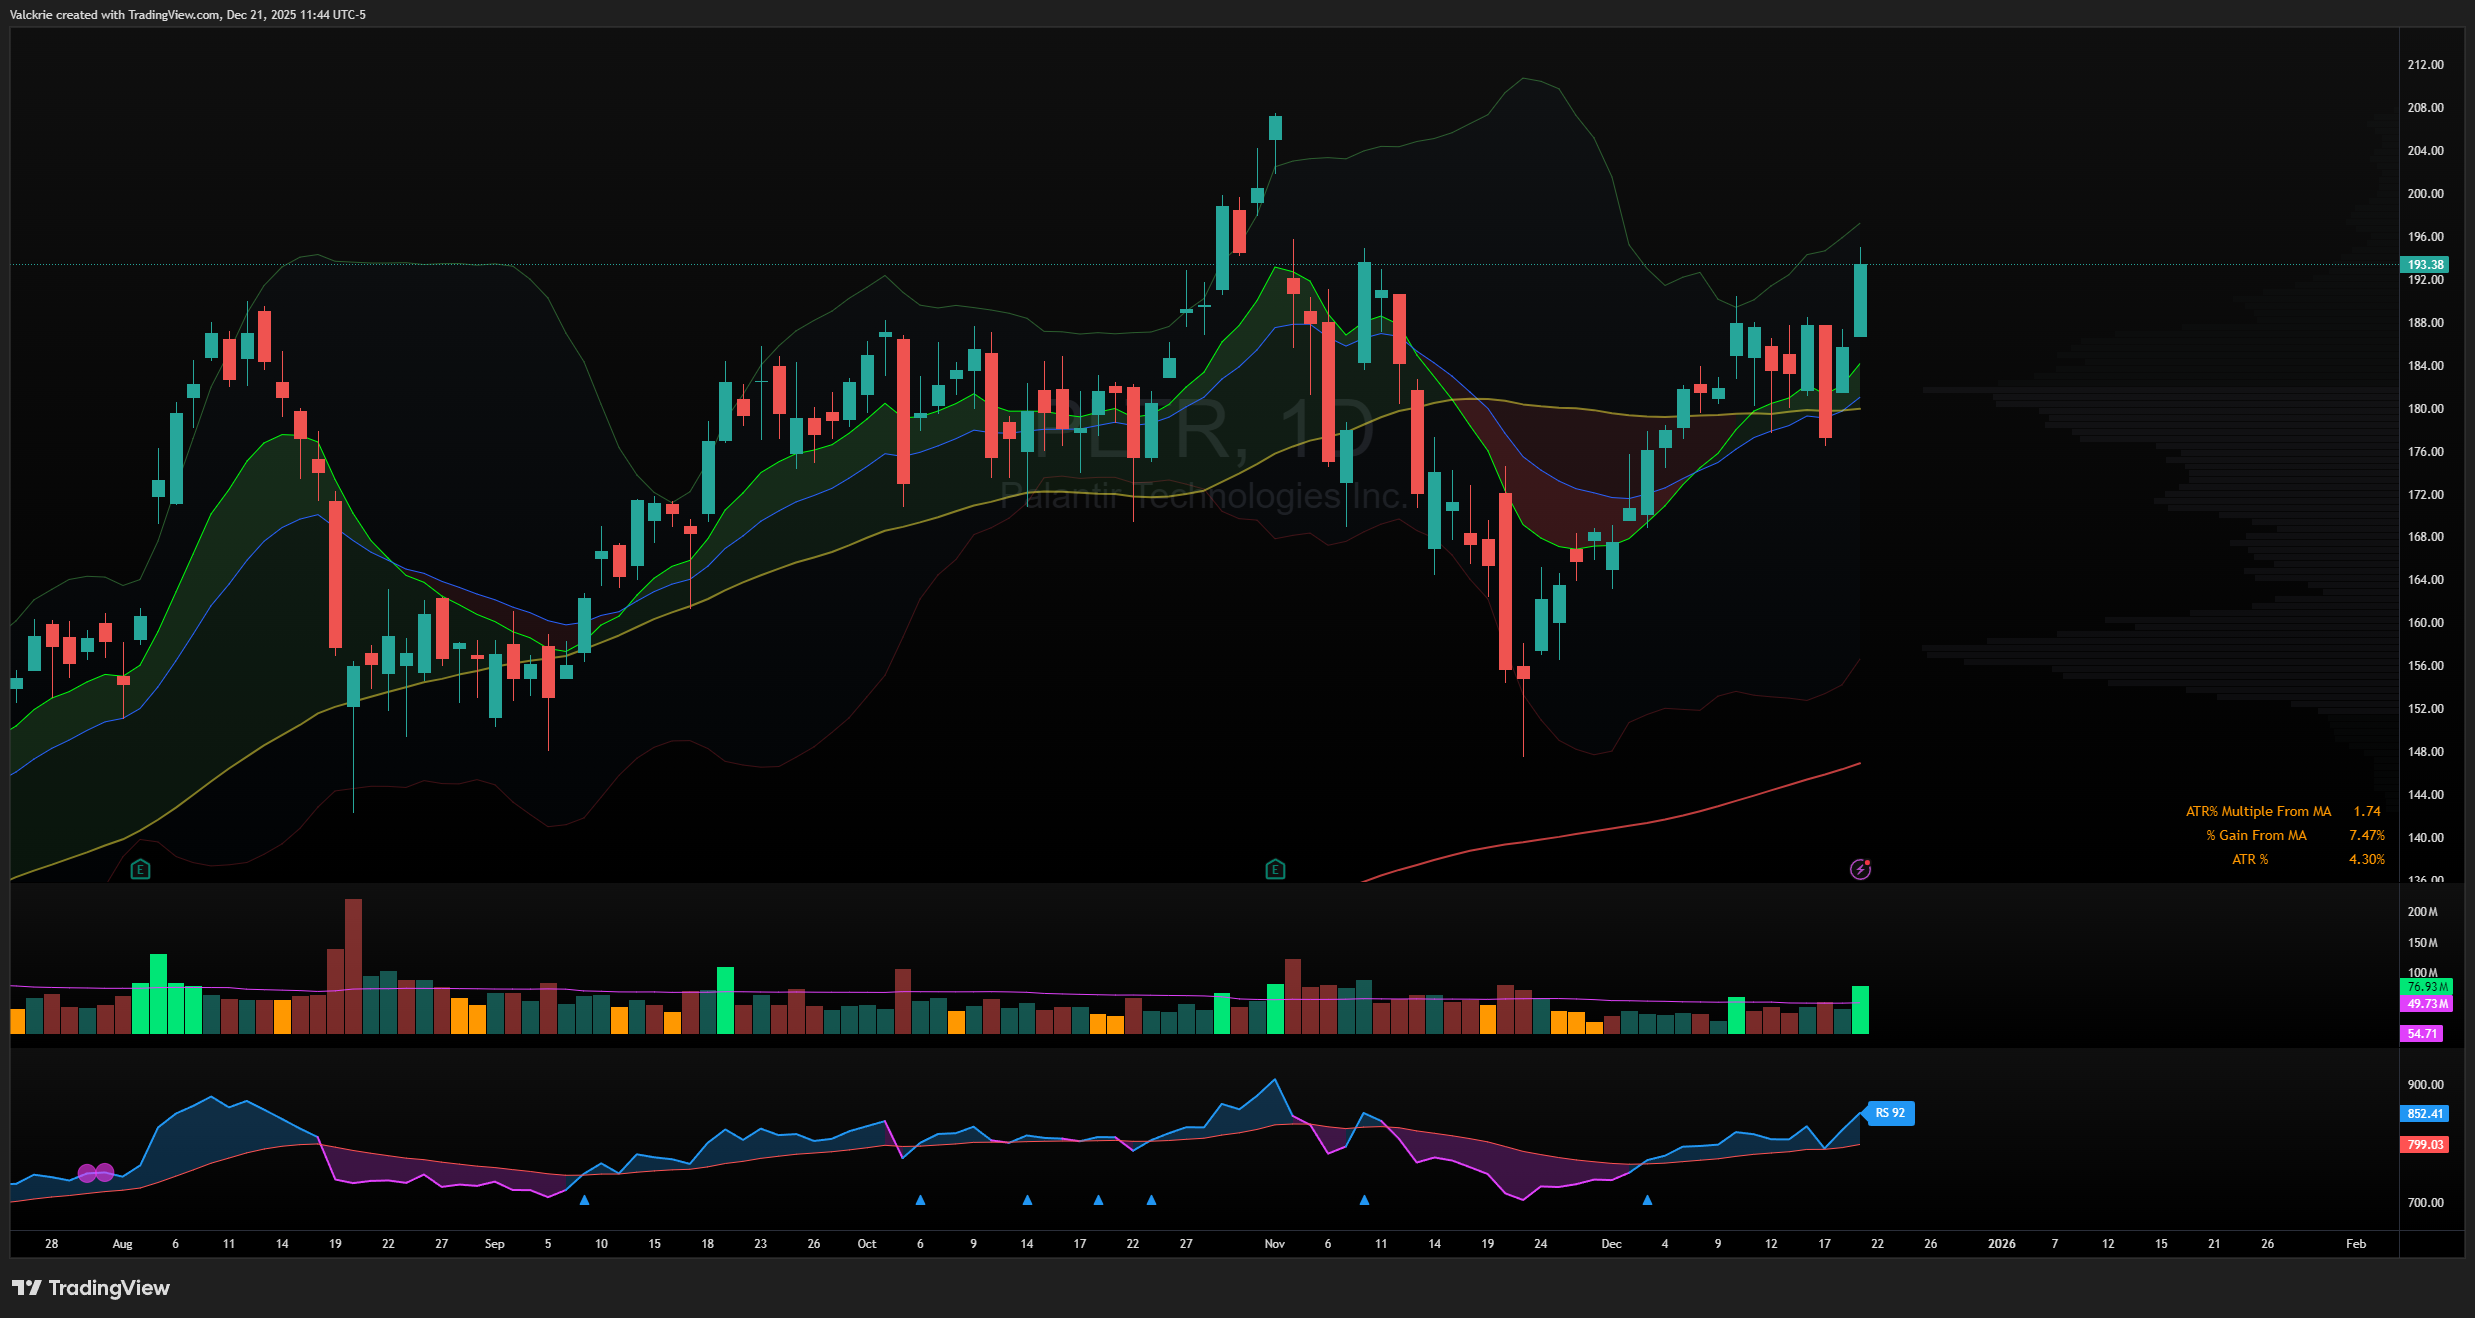Viewport: 2475px width, 1318px height.
Task: Click the blue triangle marker under Oct 14
Action: coord(1027,1199)
